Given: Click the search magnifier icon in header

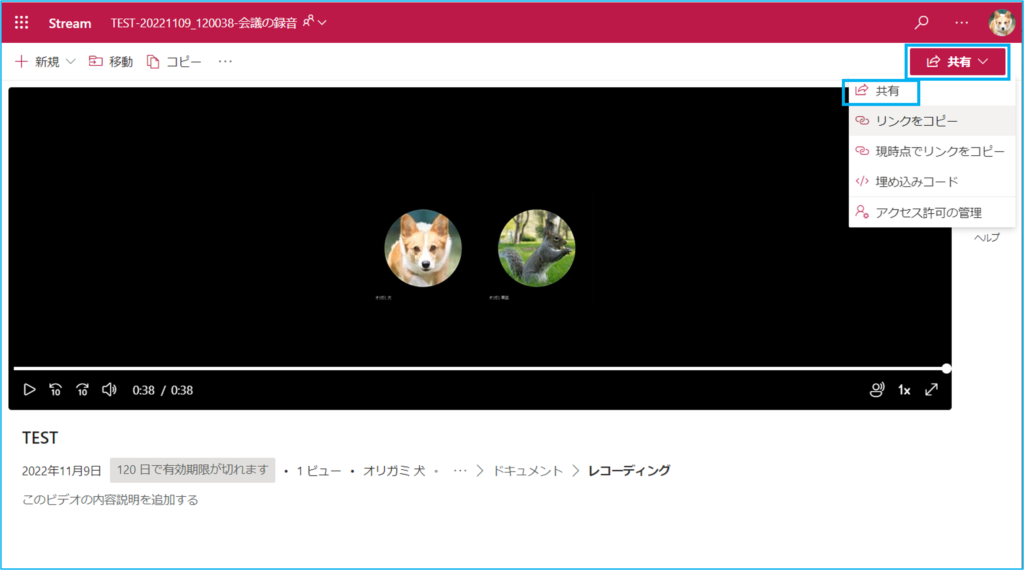Looking at the screenshot, I should pos(921,22).
